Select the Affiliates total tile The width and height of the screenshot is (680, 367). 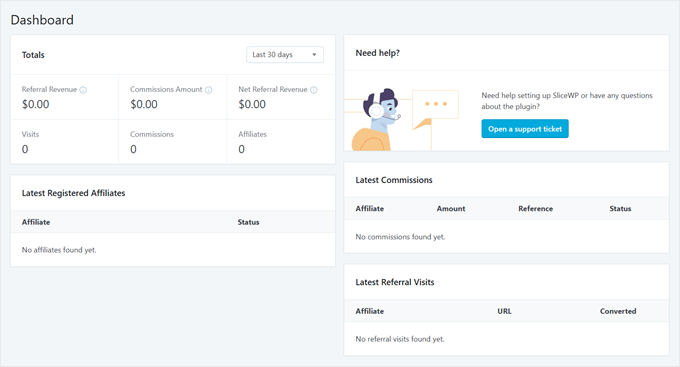click(281, 142)
